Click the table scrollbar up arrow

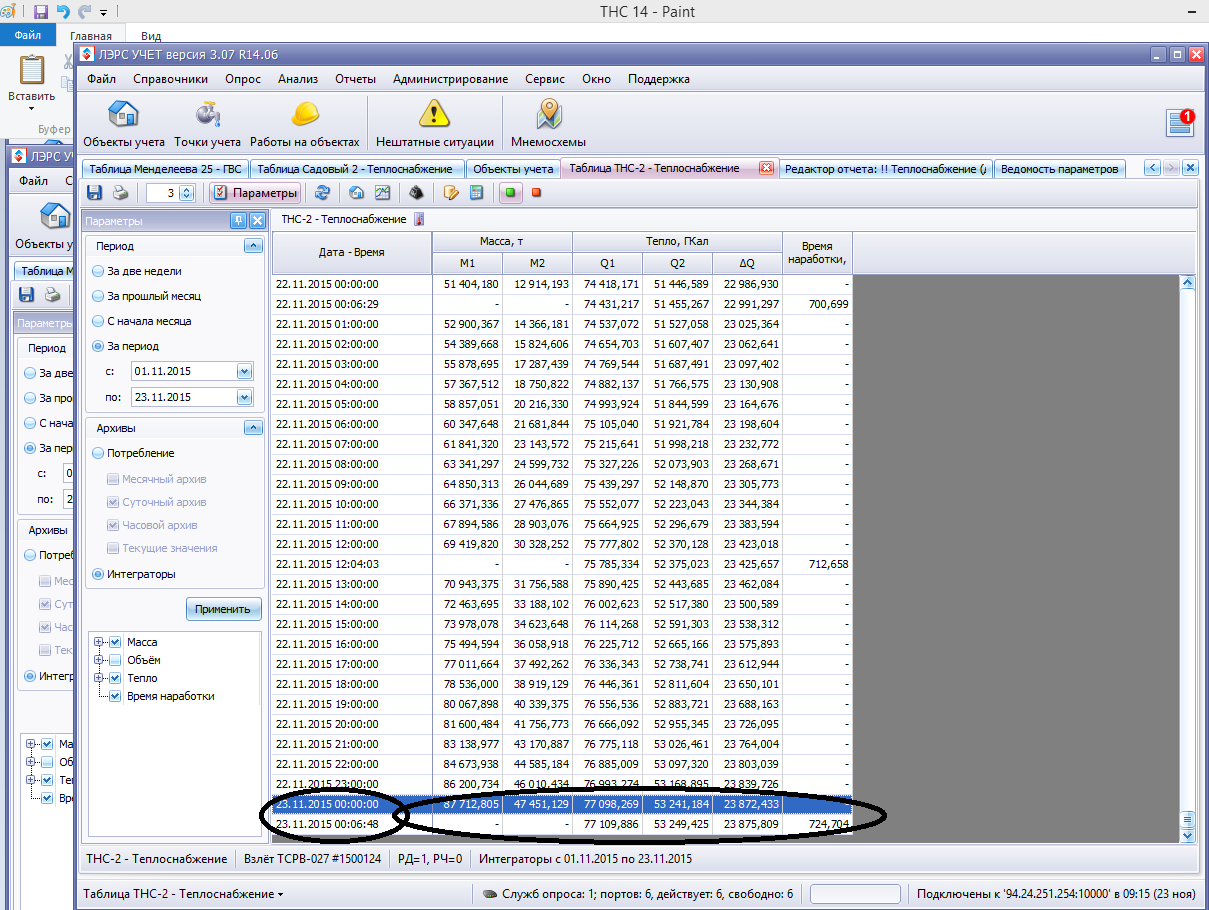coord(1188,283)
